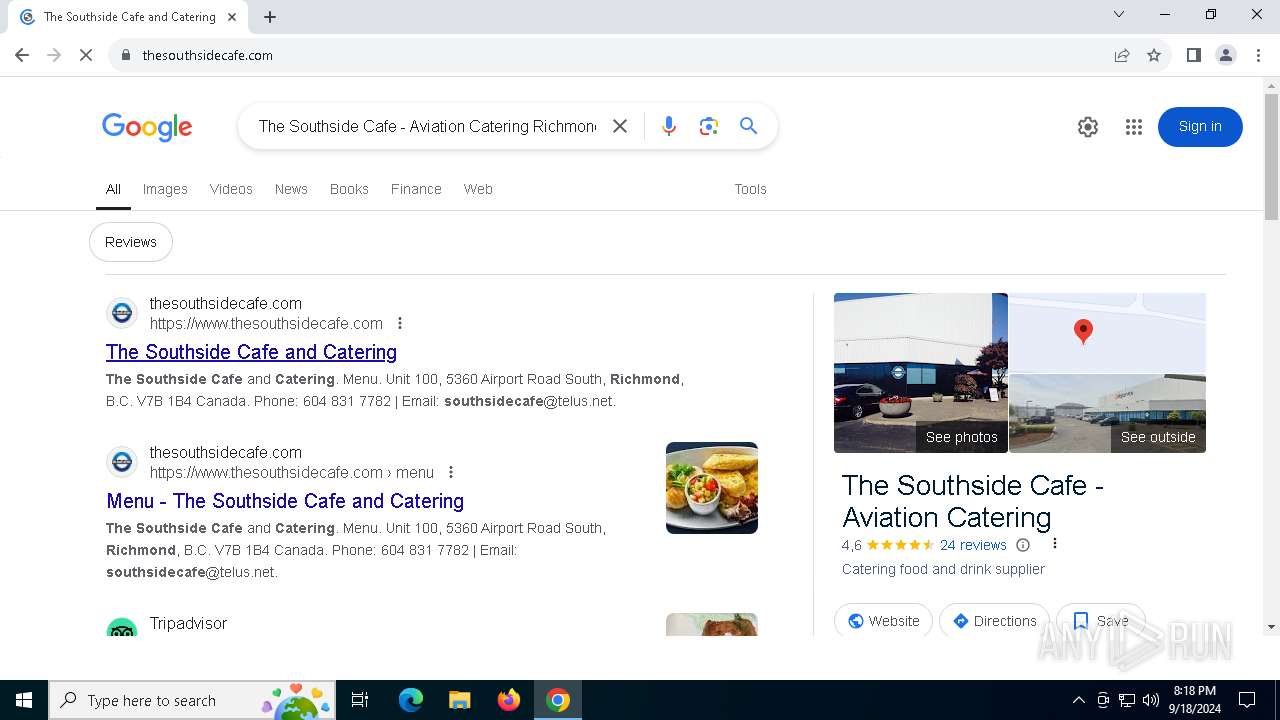Close The Southside Cafe and Catering tab
The height and width of the screenshot is (720, 1280).
[x=232, y=17]
